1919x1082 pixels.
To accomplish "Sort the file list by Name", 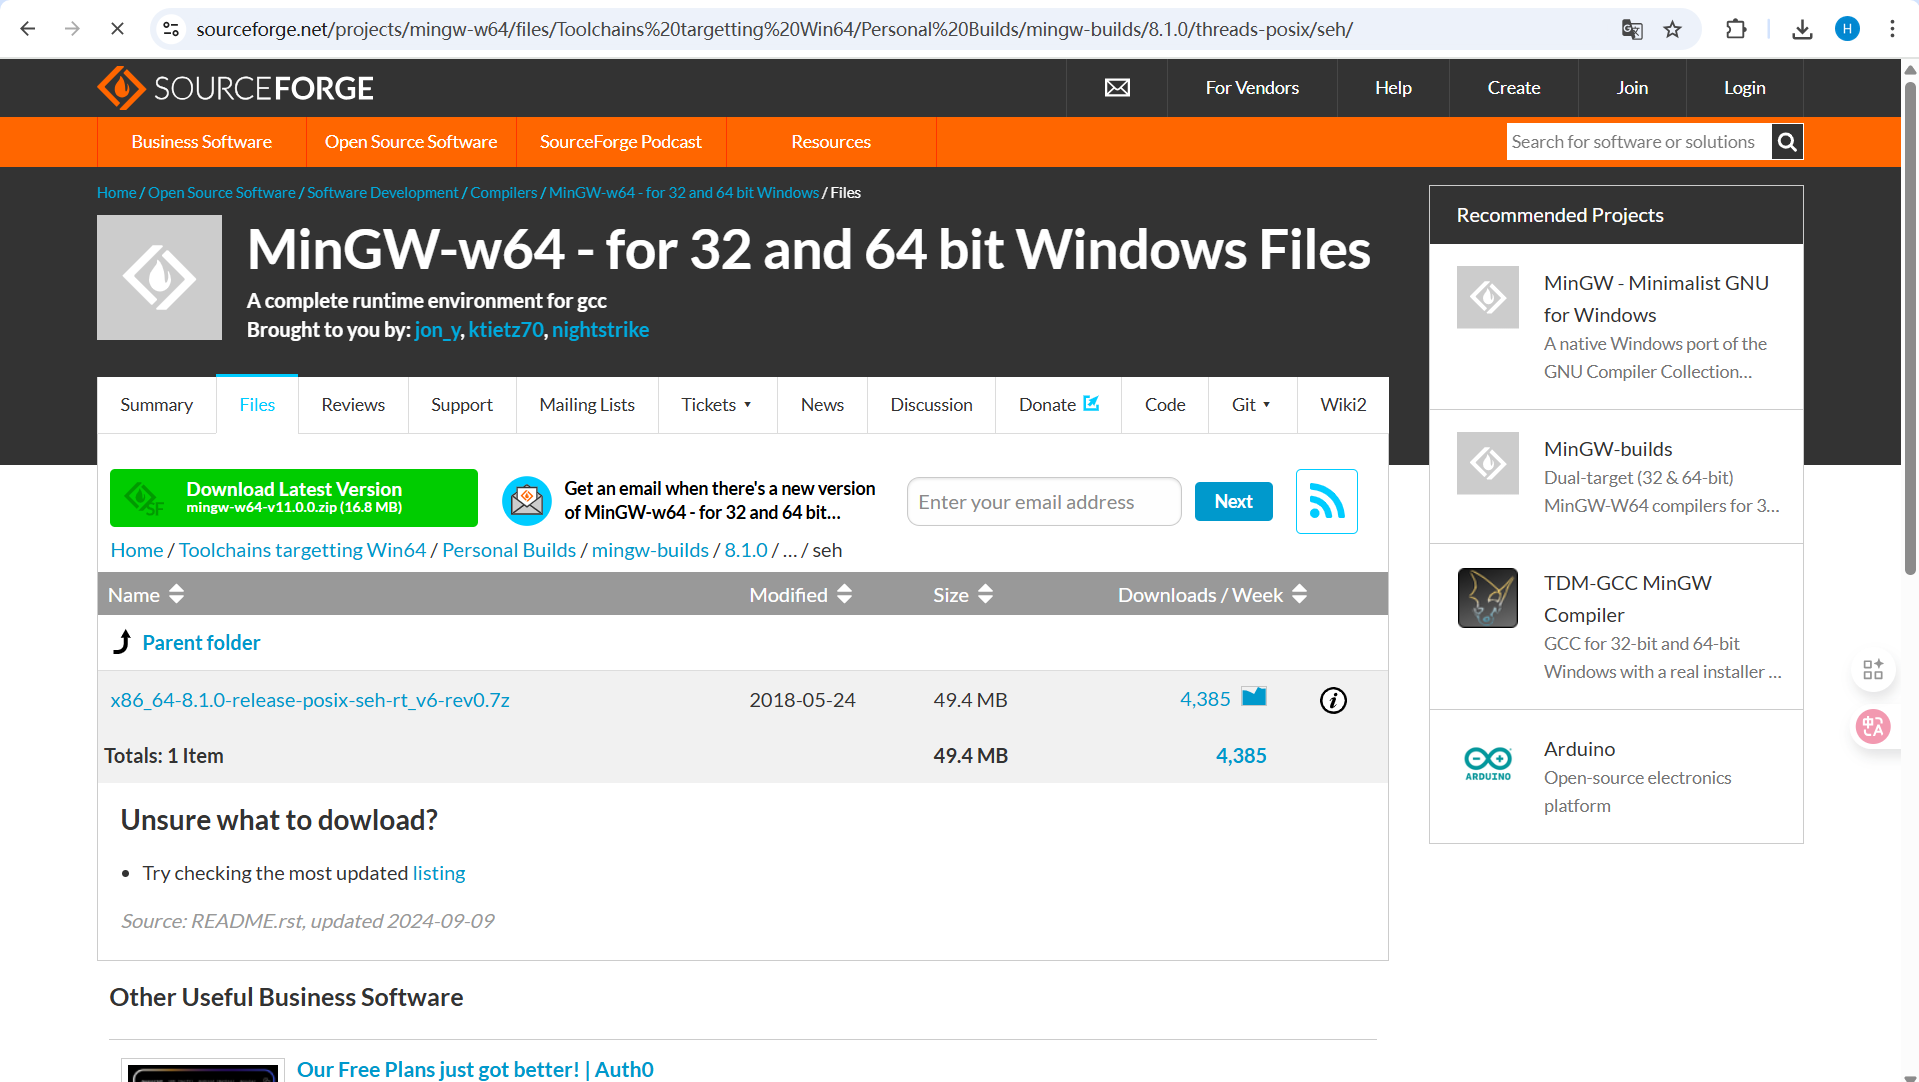I will pyautogui.click(x=146, y=594).
